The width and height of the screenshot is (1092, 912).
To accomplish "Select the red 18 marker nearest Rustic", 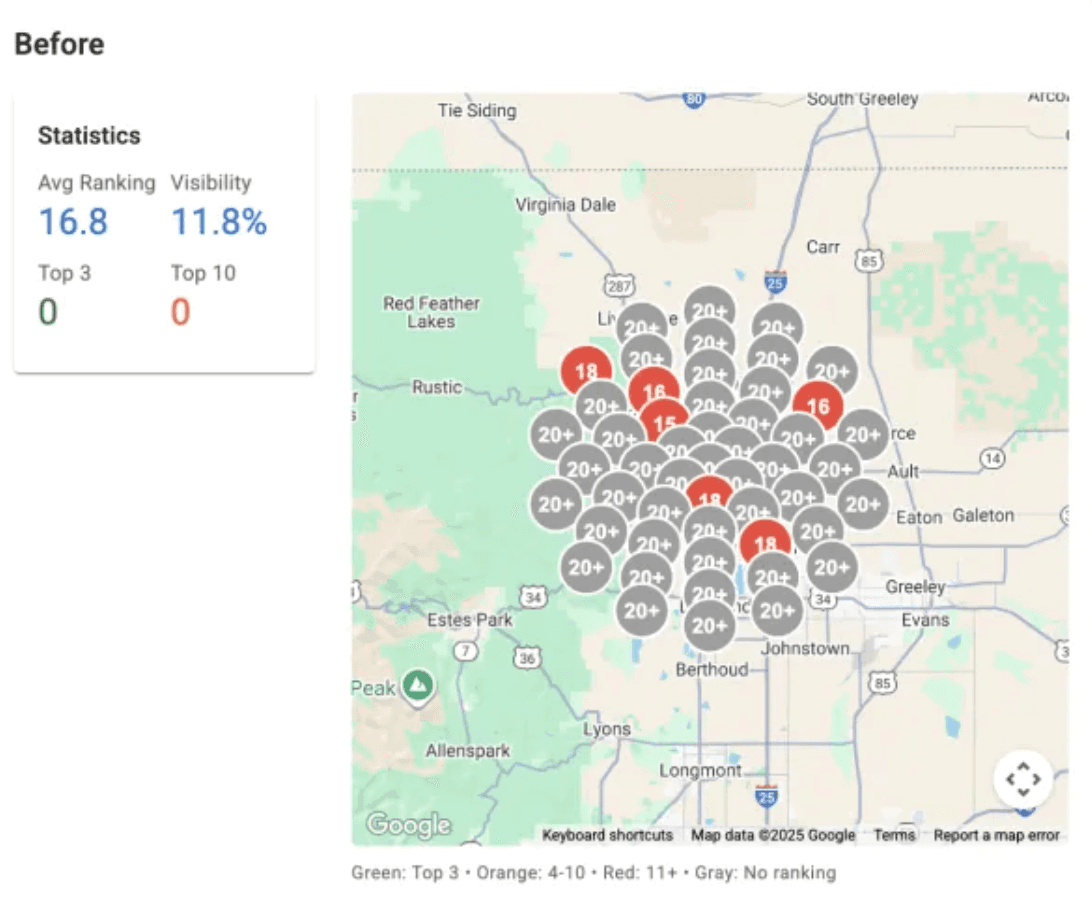I will pos(586,371).
